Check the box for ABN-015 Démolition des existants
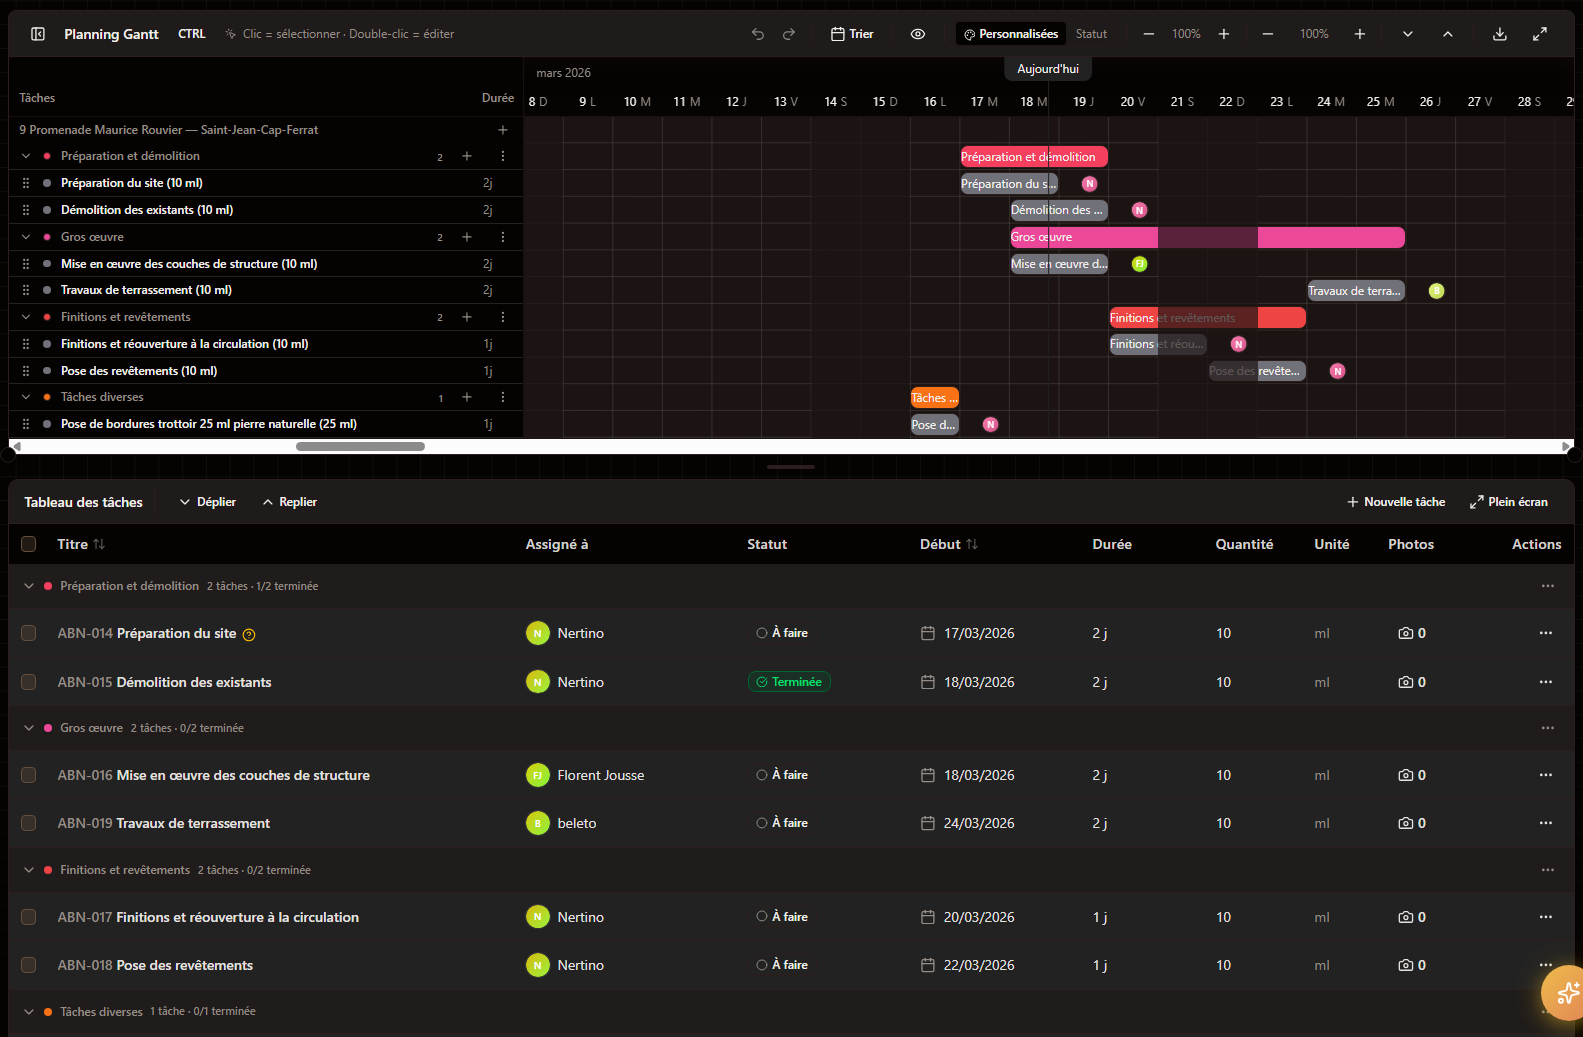Image resolution: width=1583 pixels, height=1037 pixels. [x=29, y=682]
